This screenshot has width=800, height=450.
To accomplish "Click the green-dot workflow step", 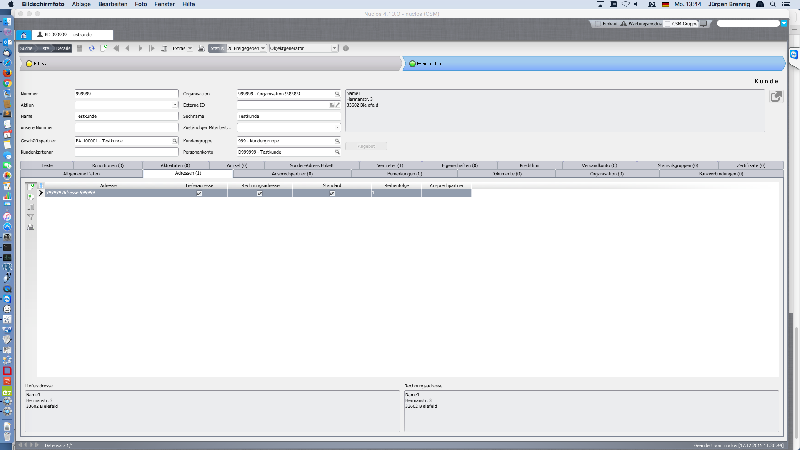I will pos(593,64).
